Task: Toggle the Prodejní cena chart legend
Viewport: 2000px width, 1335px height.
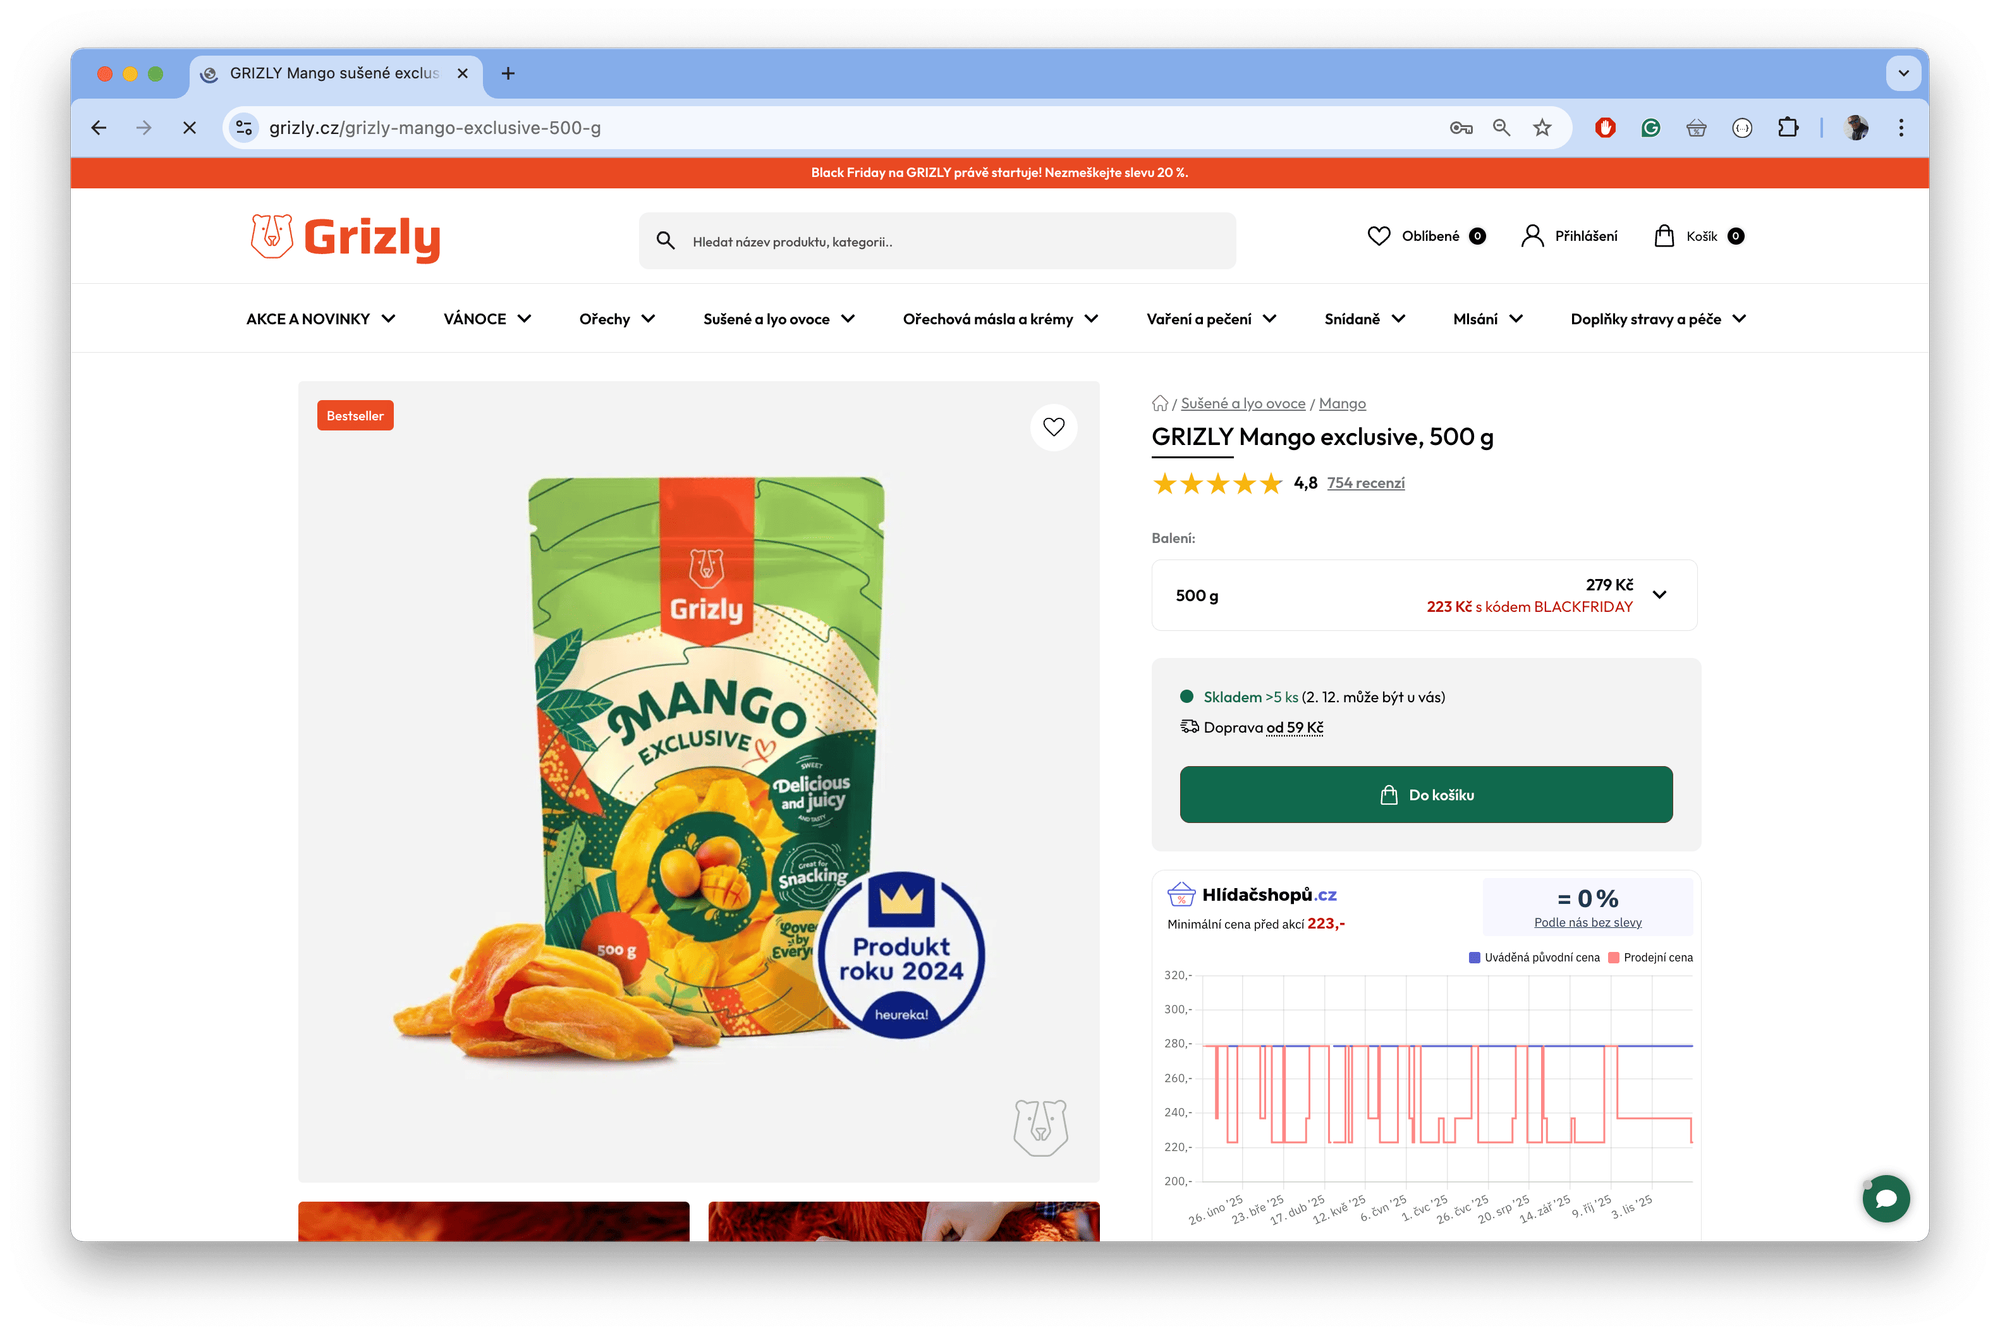Action: point(1650,958)
